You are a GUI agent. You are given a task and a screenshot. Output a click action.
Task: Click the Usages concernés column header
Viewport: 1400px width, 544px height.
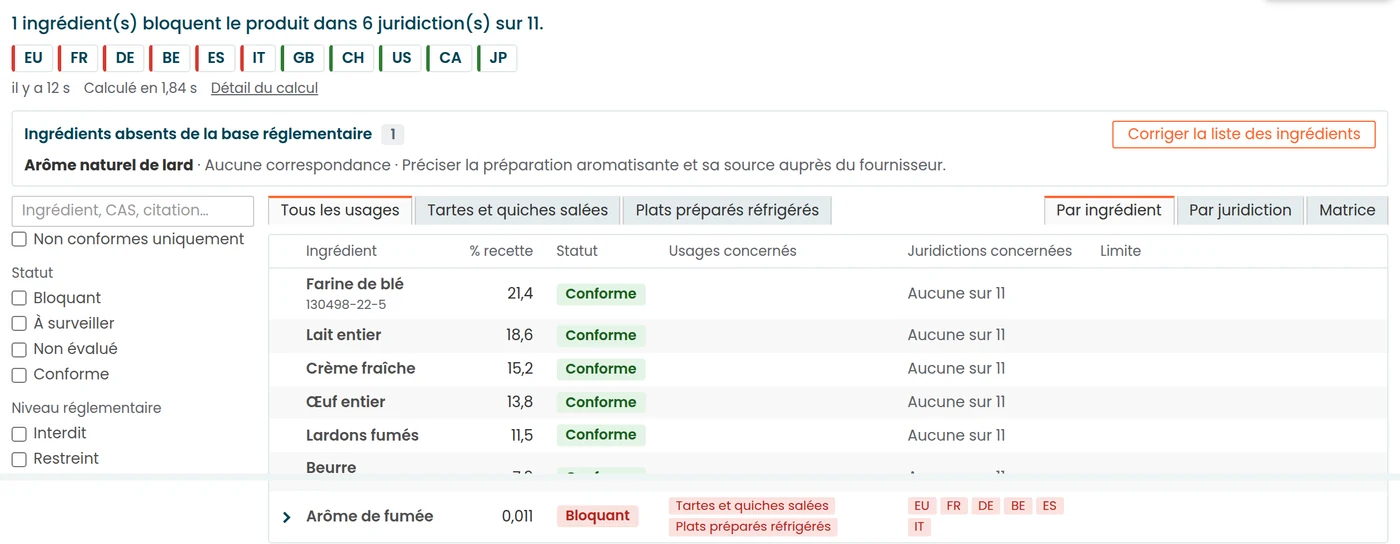732,251
